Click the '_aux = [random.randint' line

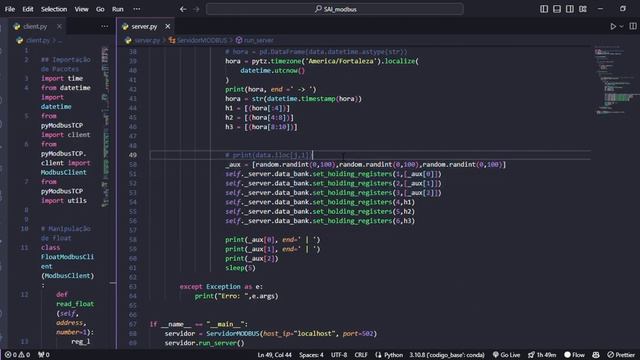pos(366,164)
